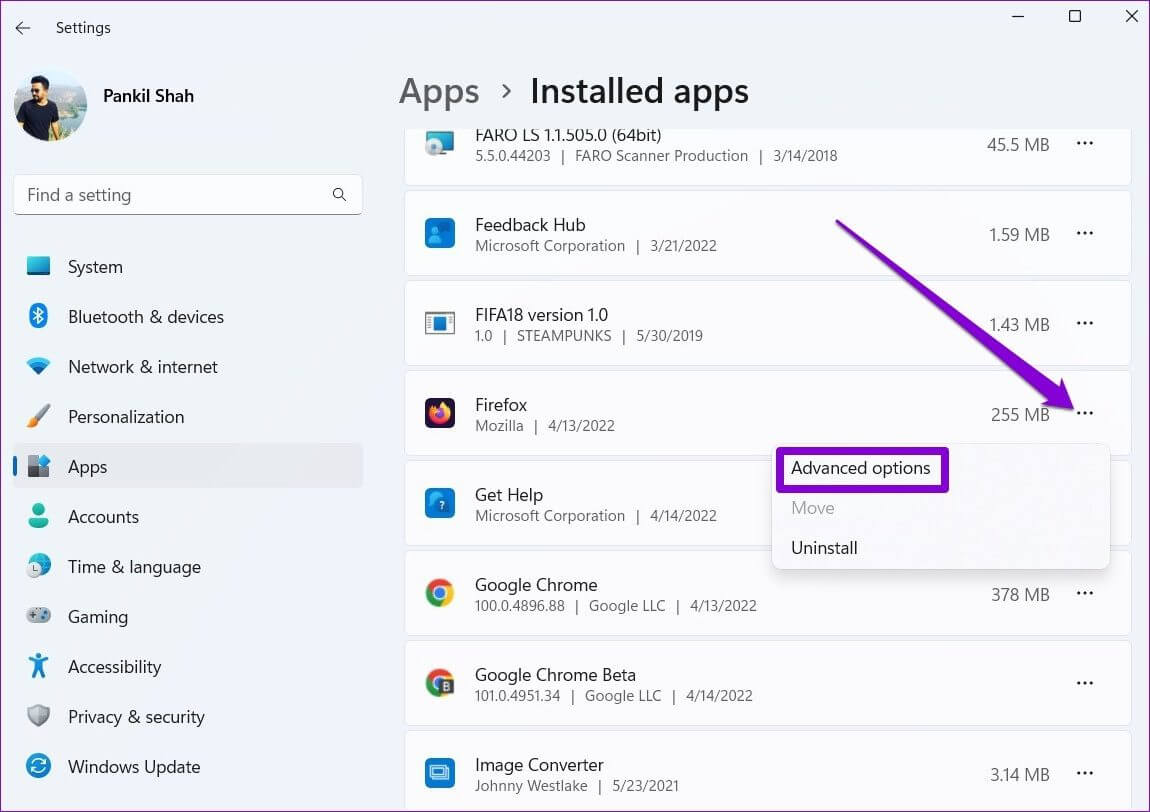Click the Google Chrome Beta name
This screenshot has height=812, width=1150.
pyautogui.click(x=555, y=675)
